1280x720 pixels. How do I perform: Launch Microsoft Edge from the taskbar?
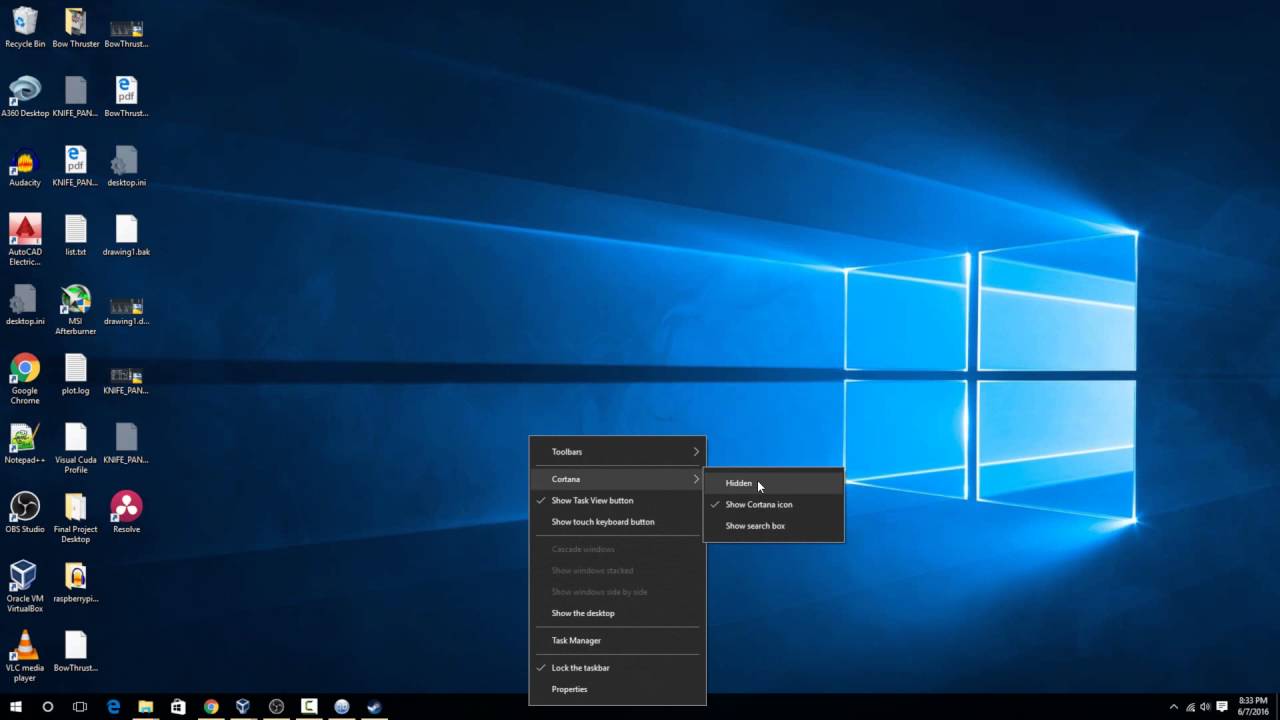click(x=113, y=705)
